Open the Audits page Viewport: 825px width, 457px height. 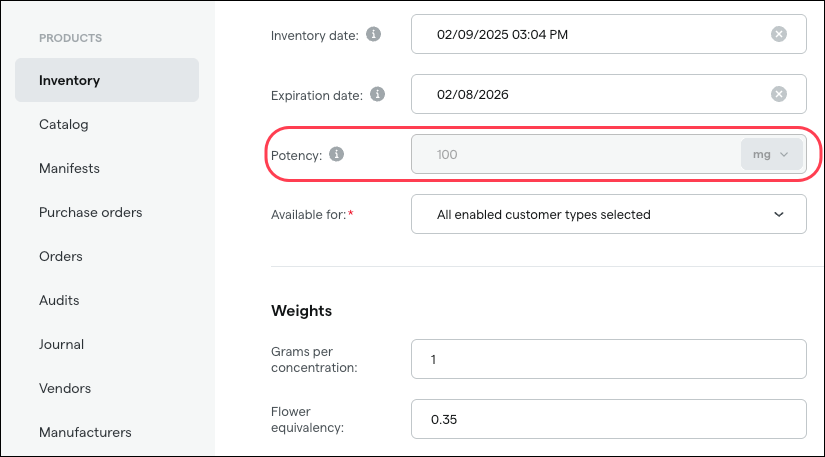pos(59,300)
